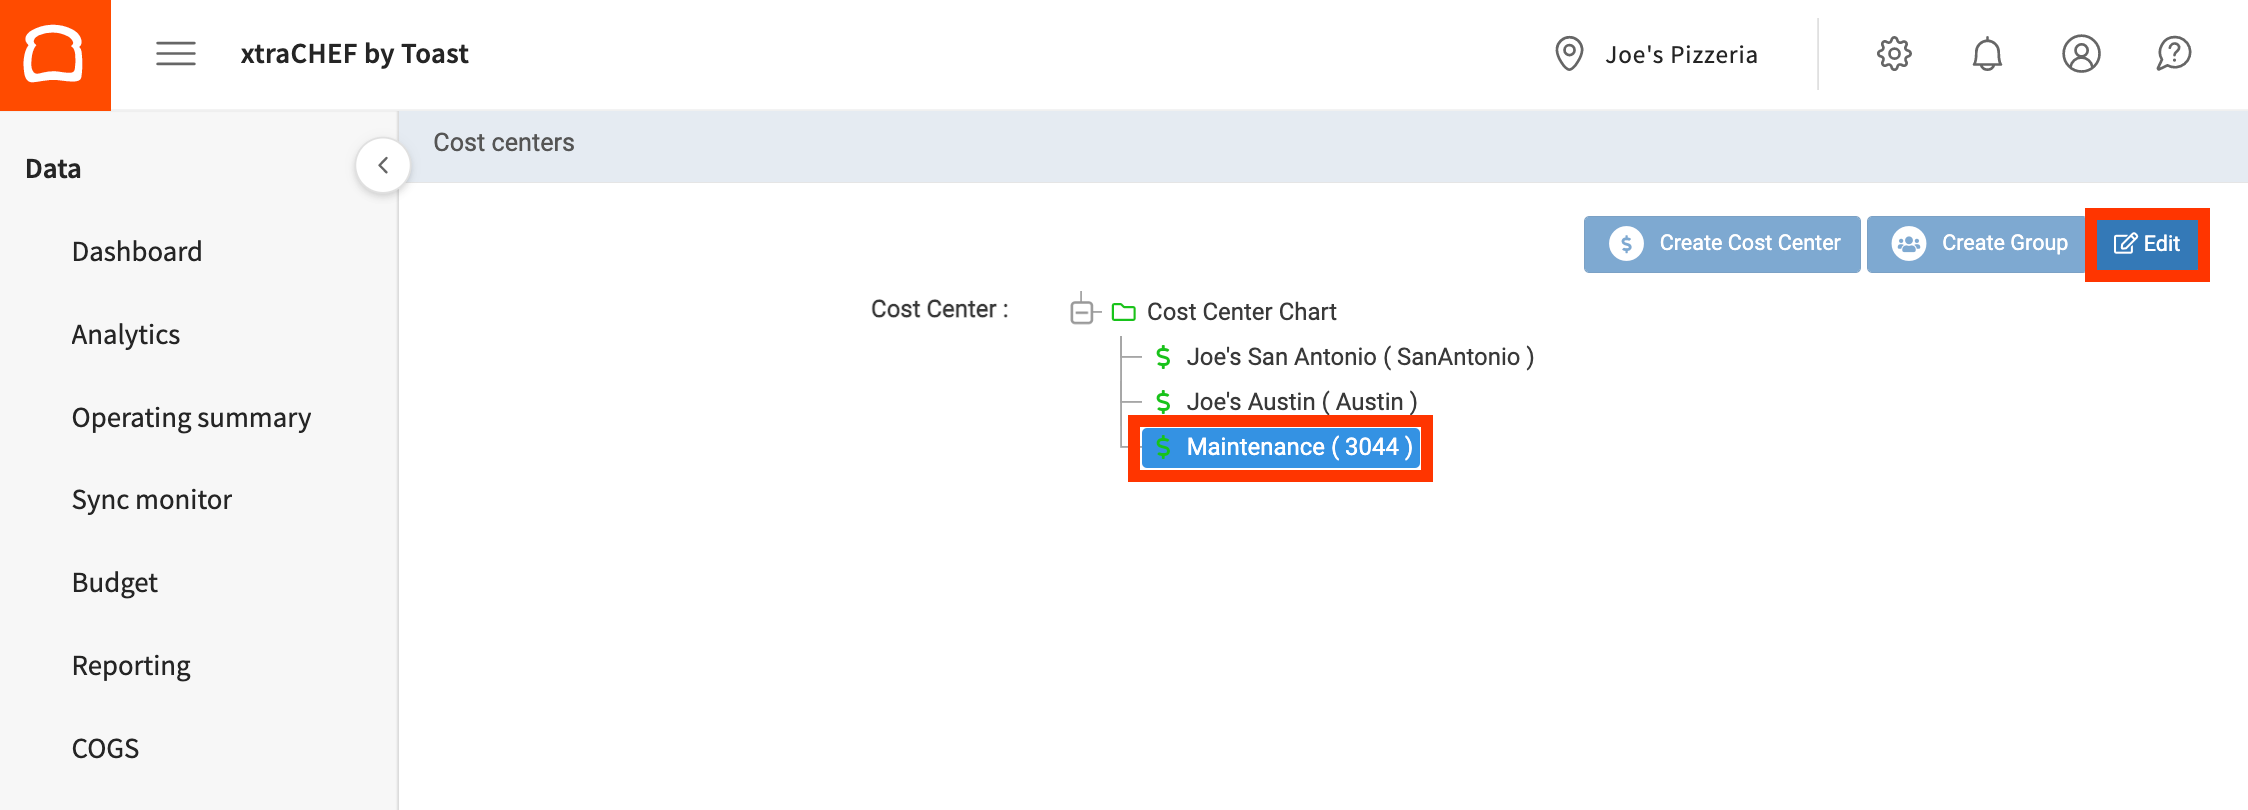Click the Toast logo icon
The image size is (2248, 810).
[54, 54]
